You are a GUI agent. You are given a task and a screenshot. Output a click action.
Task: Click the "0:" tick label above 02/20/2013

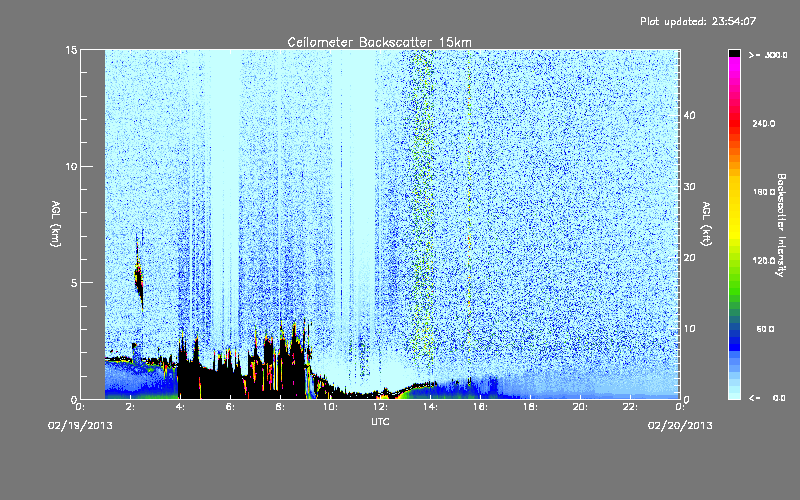(680, 407)
